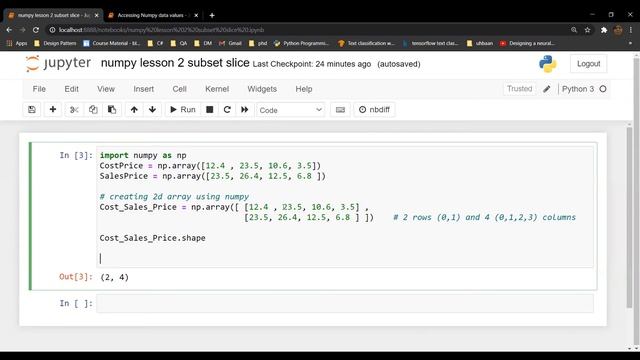Viewport: 640px width, 360px height.
Task: Click the kernel idle circle indicator
Action: coord(603,89)
